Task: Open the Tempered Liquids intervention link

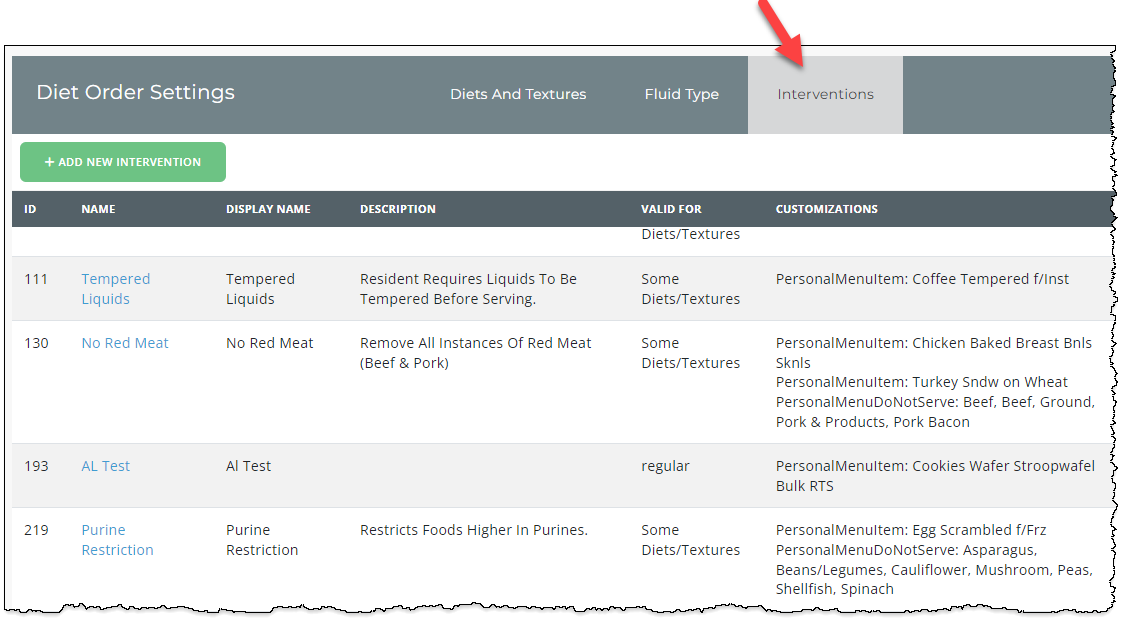Action: 116,289
